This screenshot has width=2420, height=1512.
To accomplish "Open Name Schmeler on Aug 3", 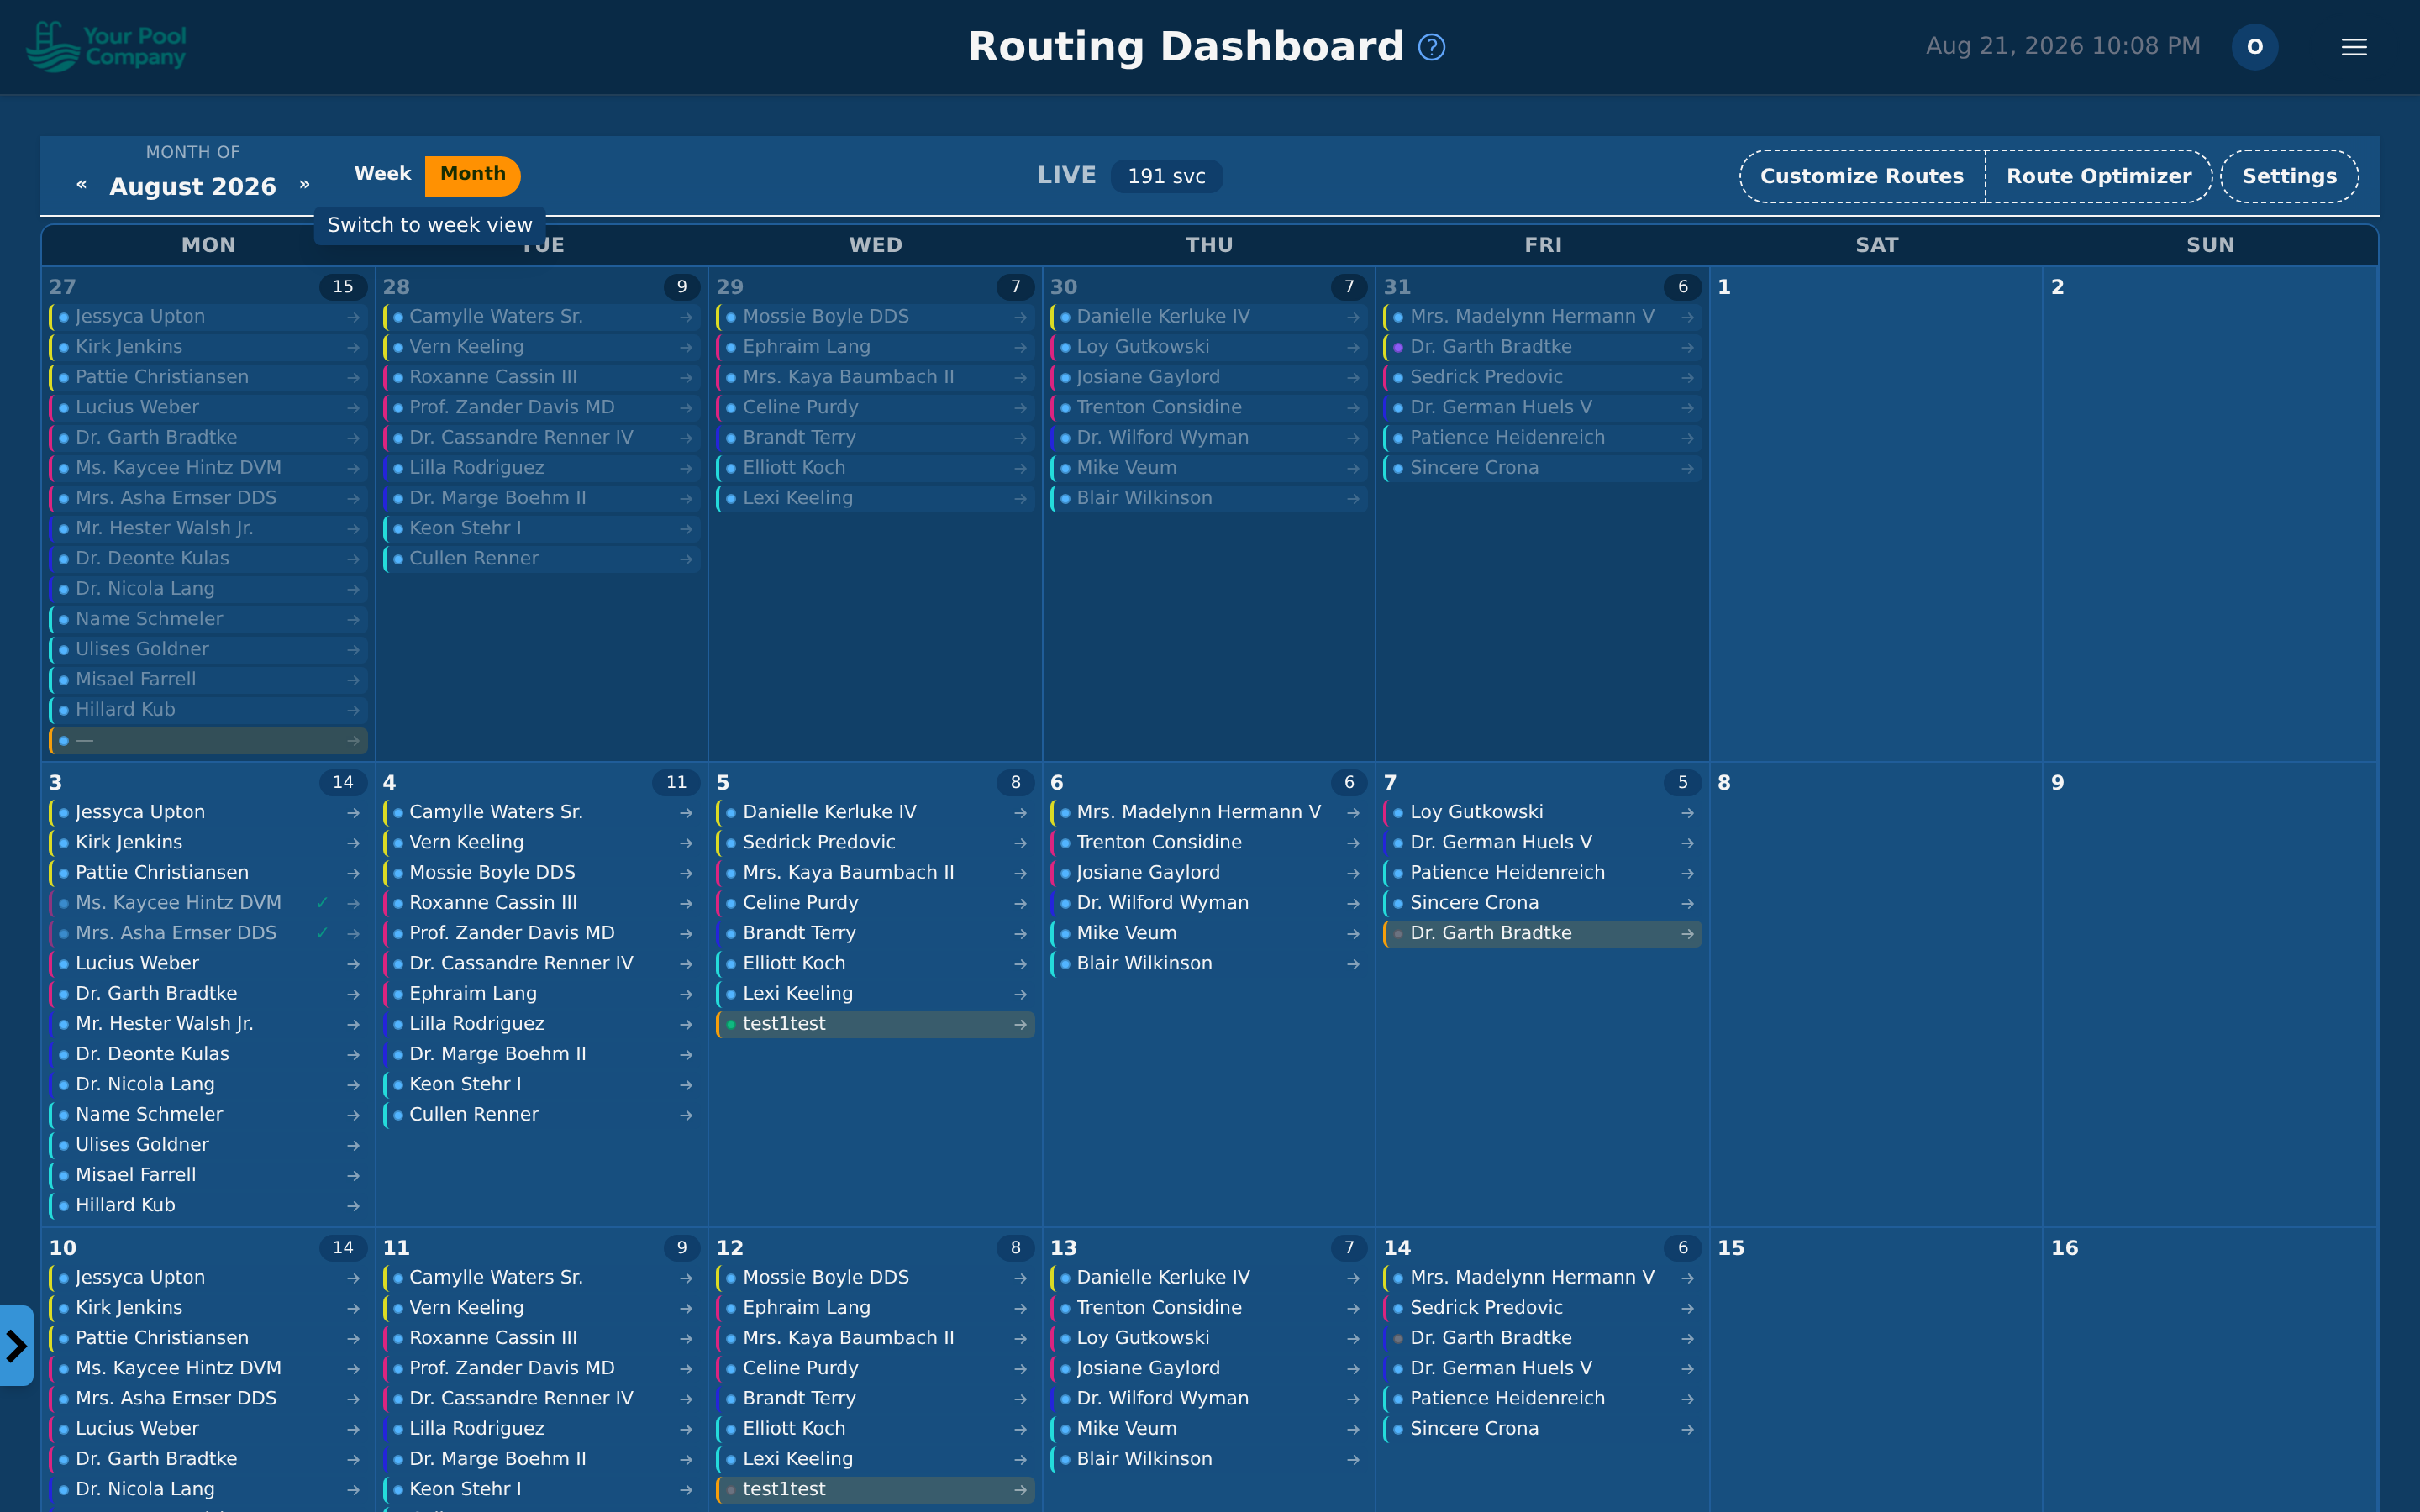I will coord(208,1115).
